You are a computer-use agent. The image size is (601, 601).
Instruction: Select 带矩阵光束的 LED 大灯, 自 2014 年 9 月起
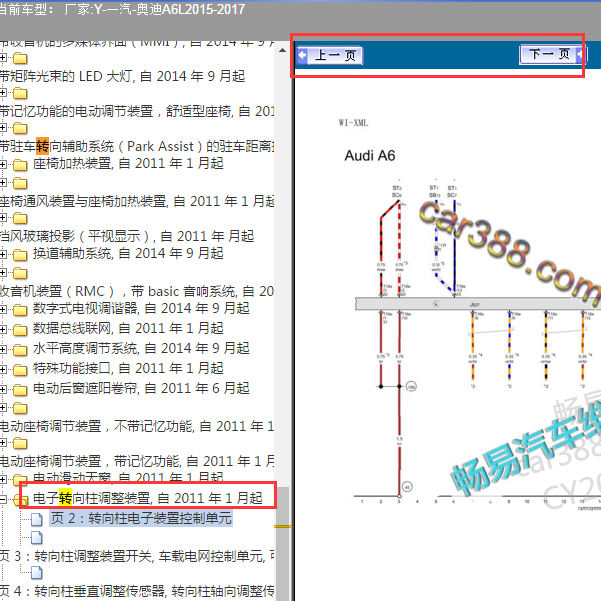pos(122,76)
